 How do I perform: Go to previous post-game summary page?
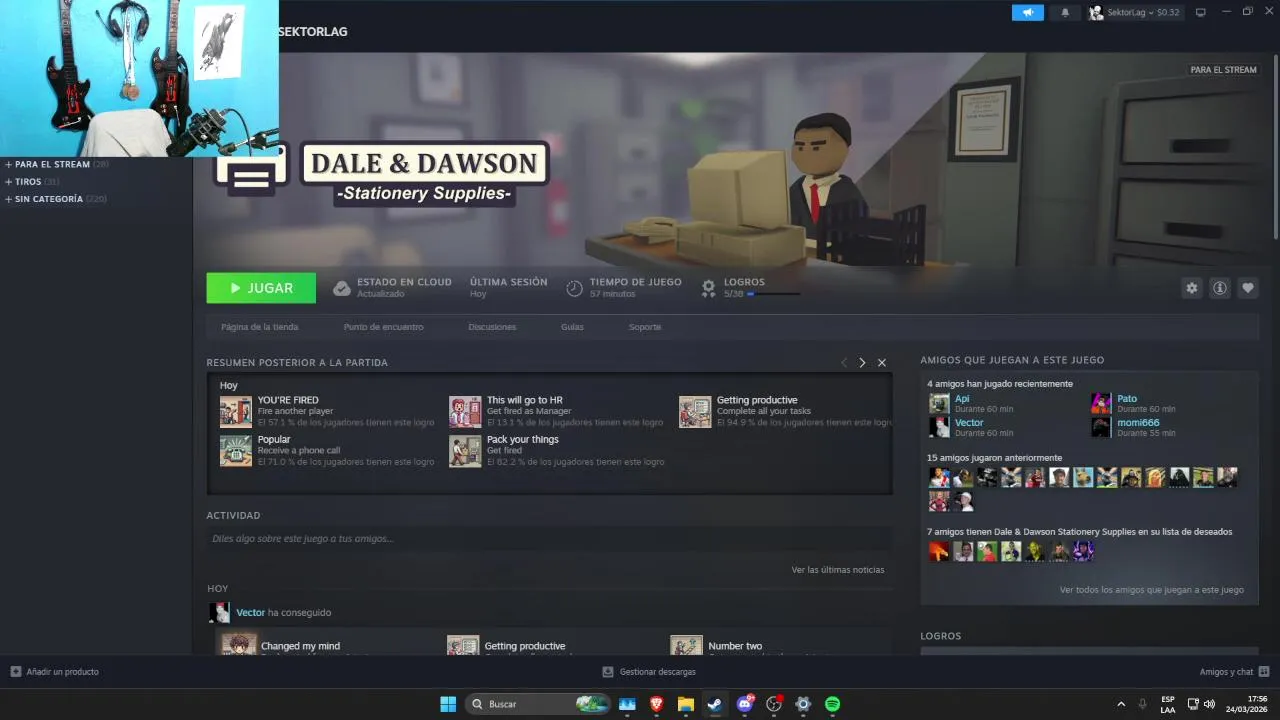tap(843, 362)
